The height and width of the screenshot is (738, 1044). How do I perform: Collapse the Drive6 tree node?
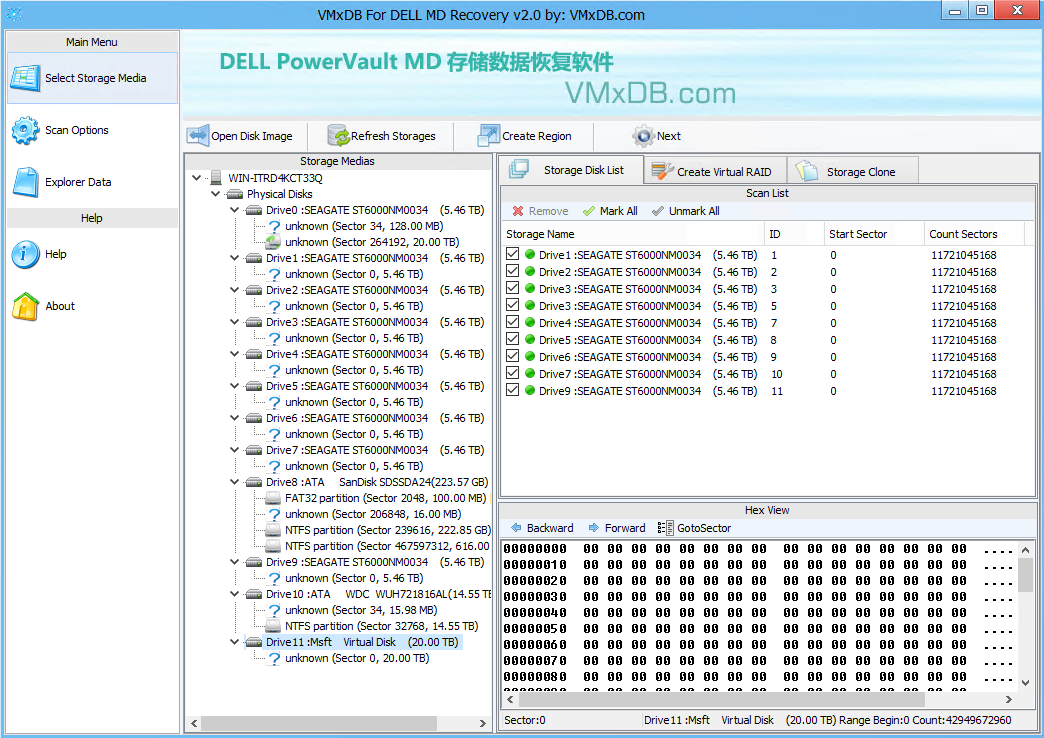tap(234, 418)
